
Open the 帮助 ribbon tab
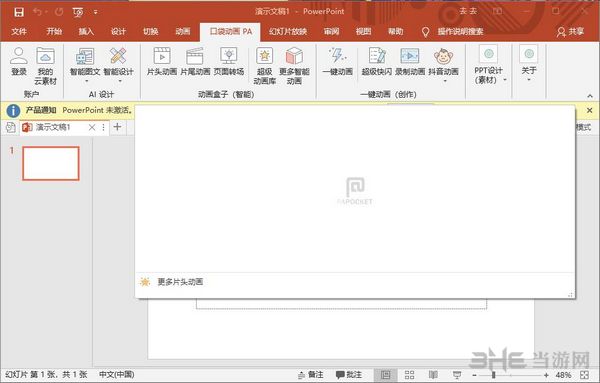tap(396, 31)
